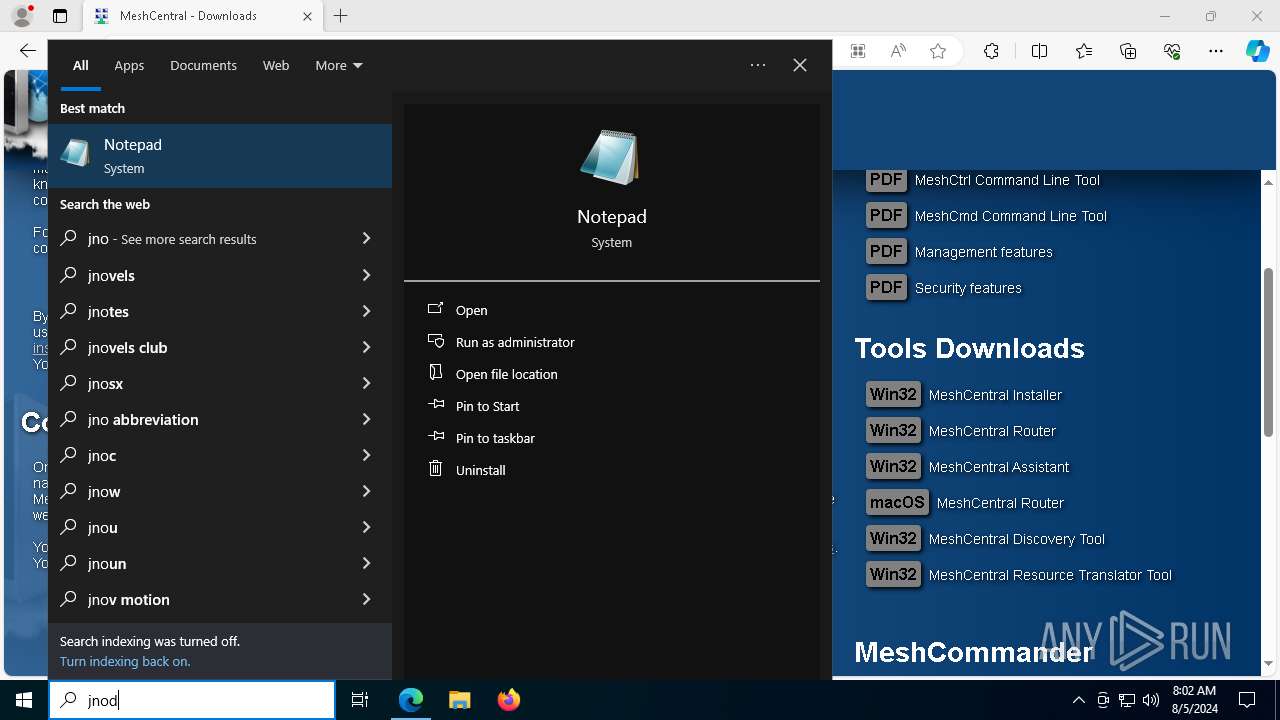The height and width of the screenshot is (720, 1280).
Task: Click the Uninstall trash icon
Action: click(x=435, y=468)
